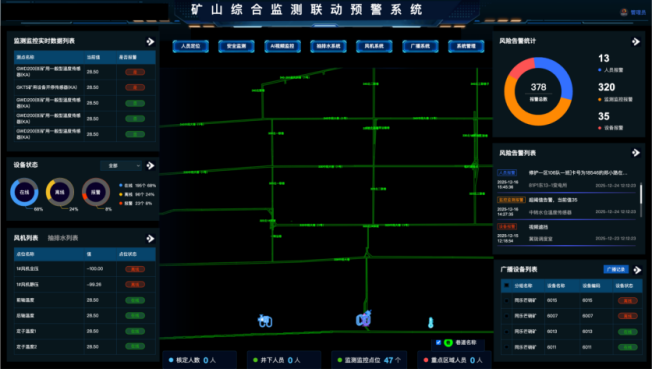Select the 风机列表 tab

26,238
